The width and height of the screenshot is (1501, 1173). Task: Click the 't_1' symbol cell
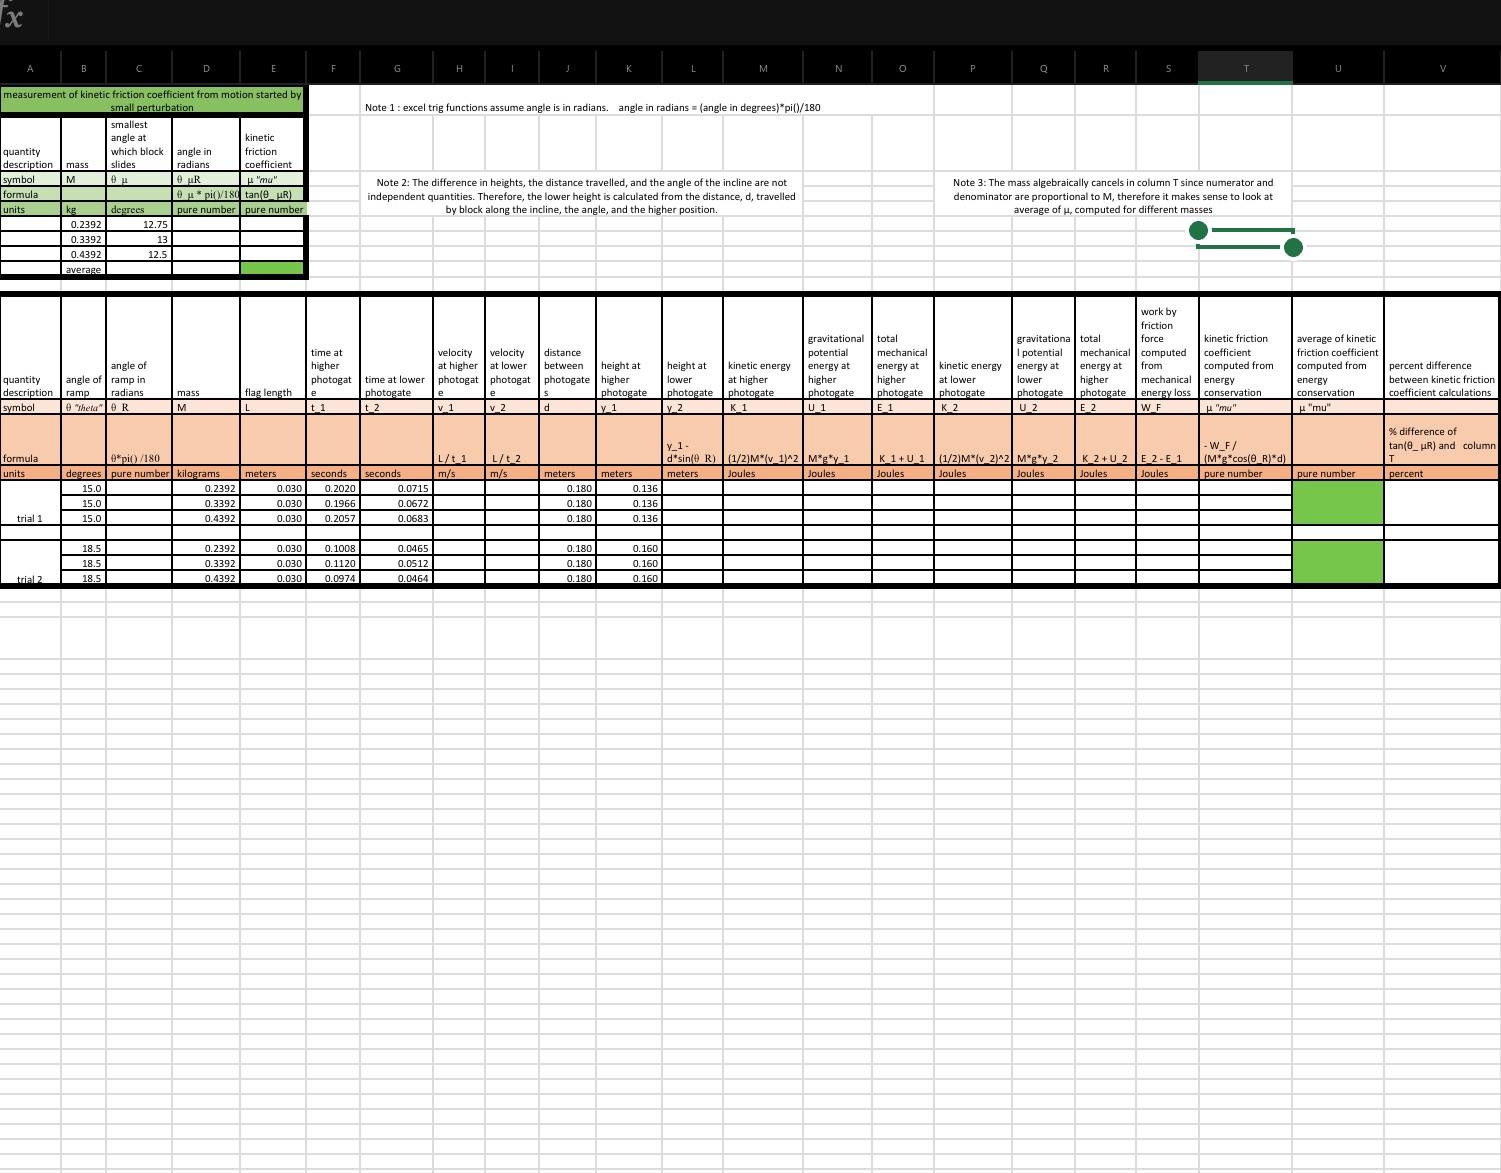pos(333,408)
